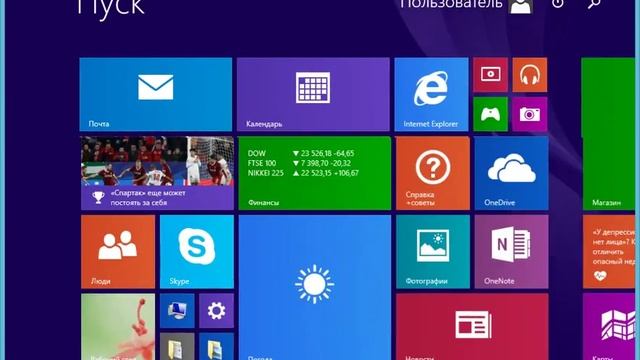Open the Справка + советы help tile
Screen dimensions: 640x360
tap(433, 173)
